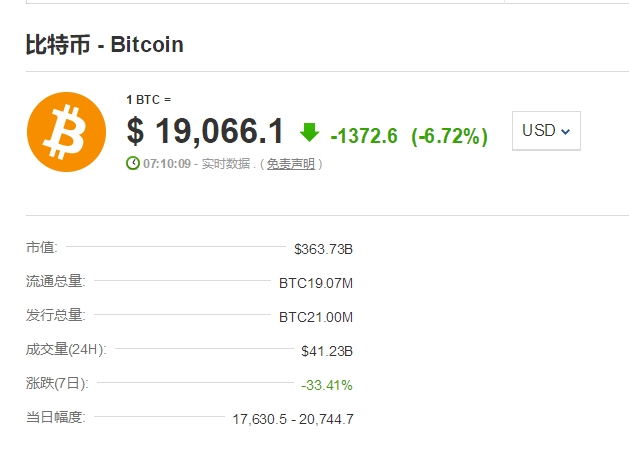The image size is (629, 457).
Task: Click the 当日幅度 range 17,630.5 - 20,744.7
Action: click(292, 418)
